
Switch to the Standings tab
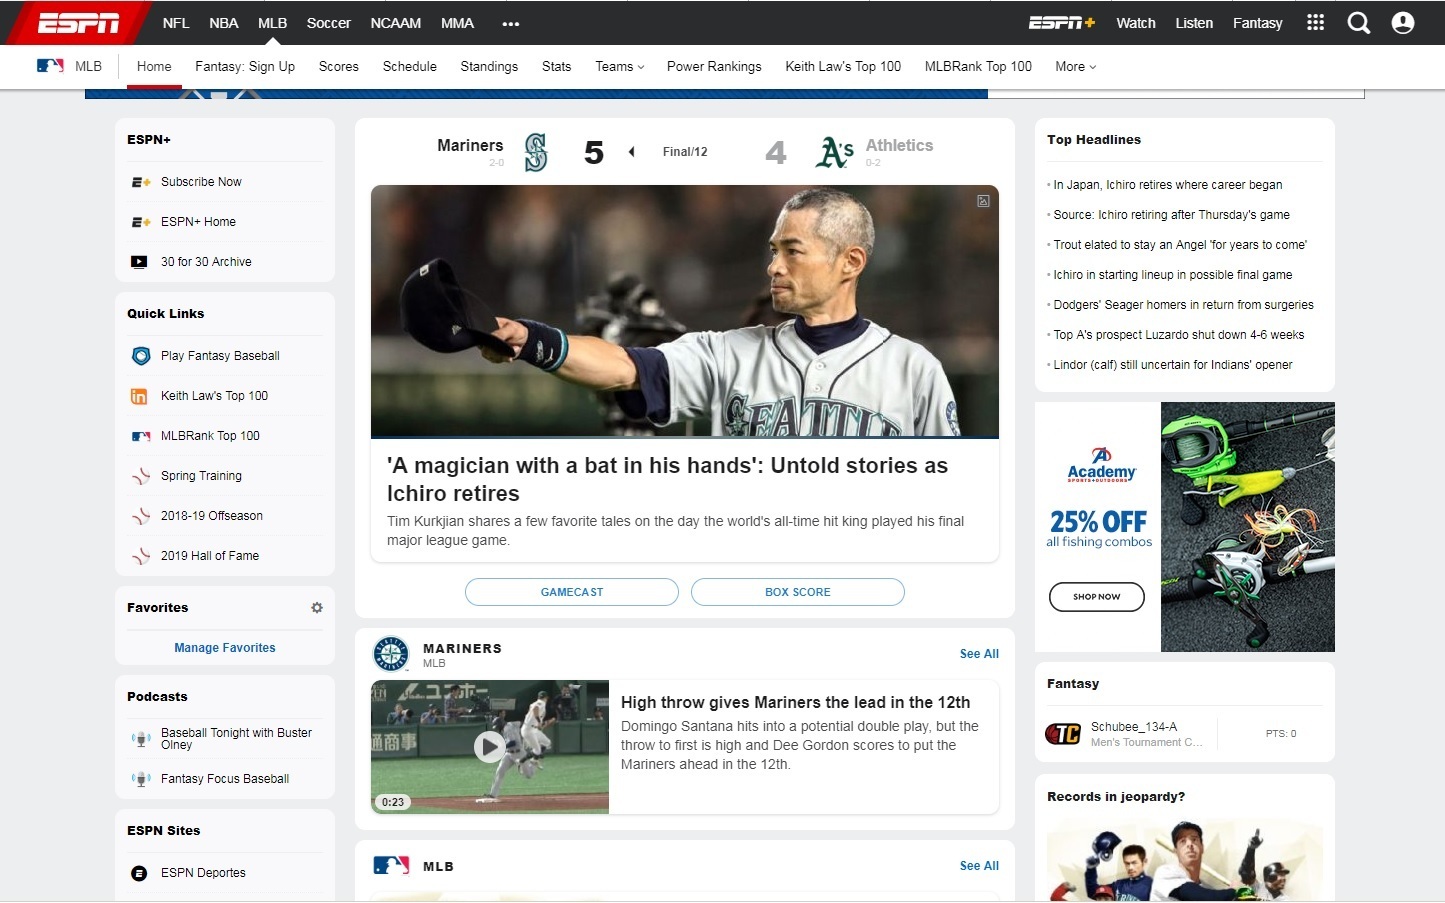[489, 67]
